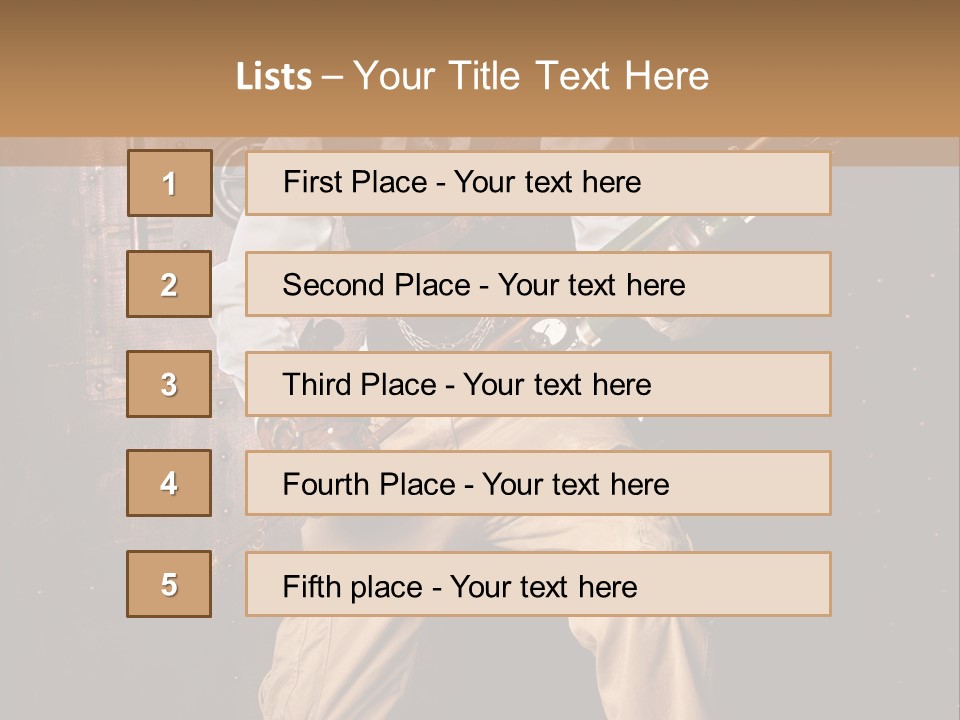Viewport: 960px width, 720px height.
Task: Click 'Your text here' after Fourth Place
Action: tap(575, 485)
